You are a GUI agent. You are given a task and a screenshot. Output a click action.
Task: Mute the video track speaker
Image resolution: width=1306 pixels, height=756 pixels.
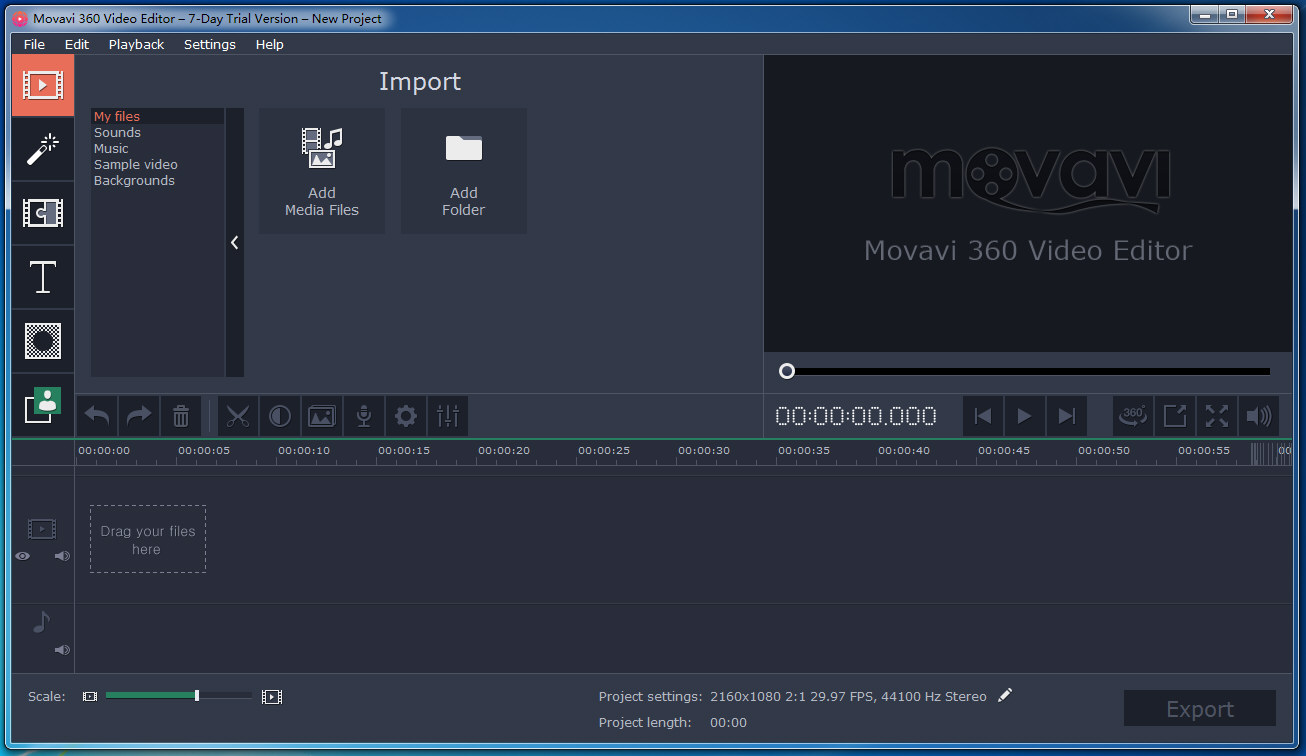[62, 556]
